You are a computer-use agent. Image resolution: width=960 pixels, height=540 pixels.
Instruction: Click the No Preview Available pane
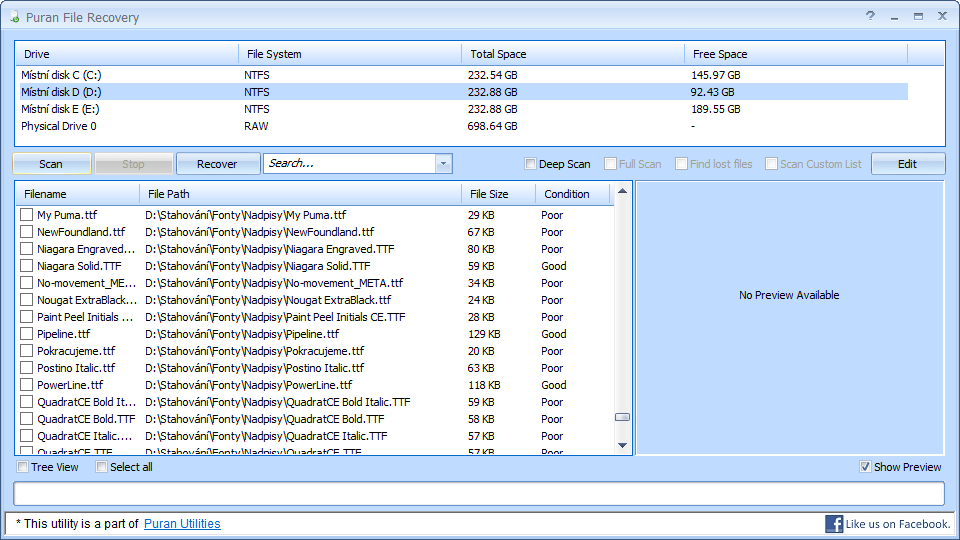coord(789,318)
